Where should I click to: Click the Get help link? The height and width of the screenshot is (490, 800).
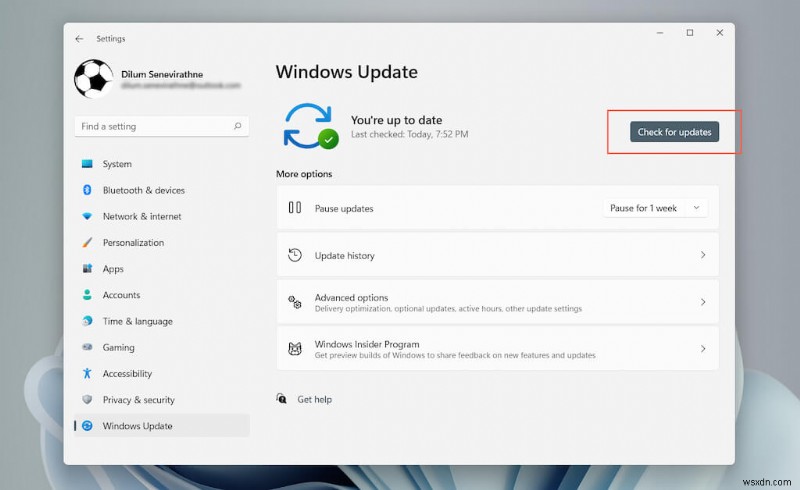coord(314,399)
